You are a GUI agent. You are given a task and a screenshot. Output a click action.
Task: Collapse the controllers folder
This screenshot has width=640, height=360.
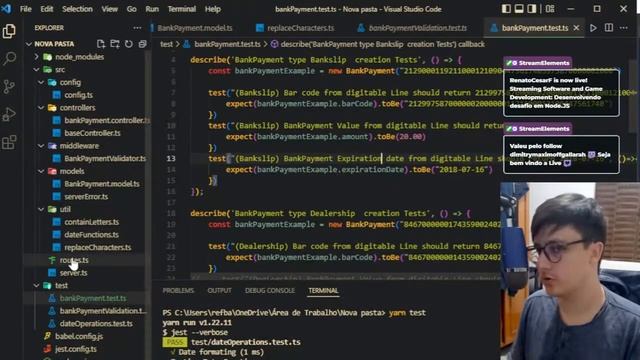[x=41, y=107]
